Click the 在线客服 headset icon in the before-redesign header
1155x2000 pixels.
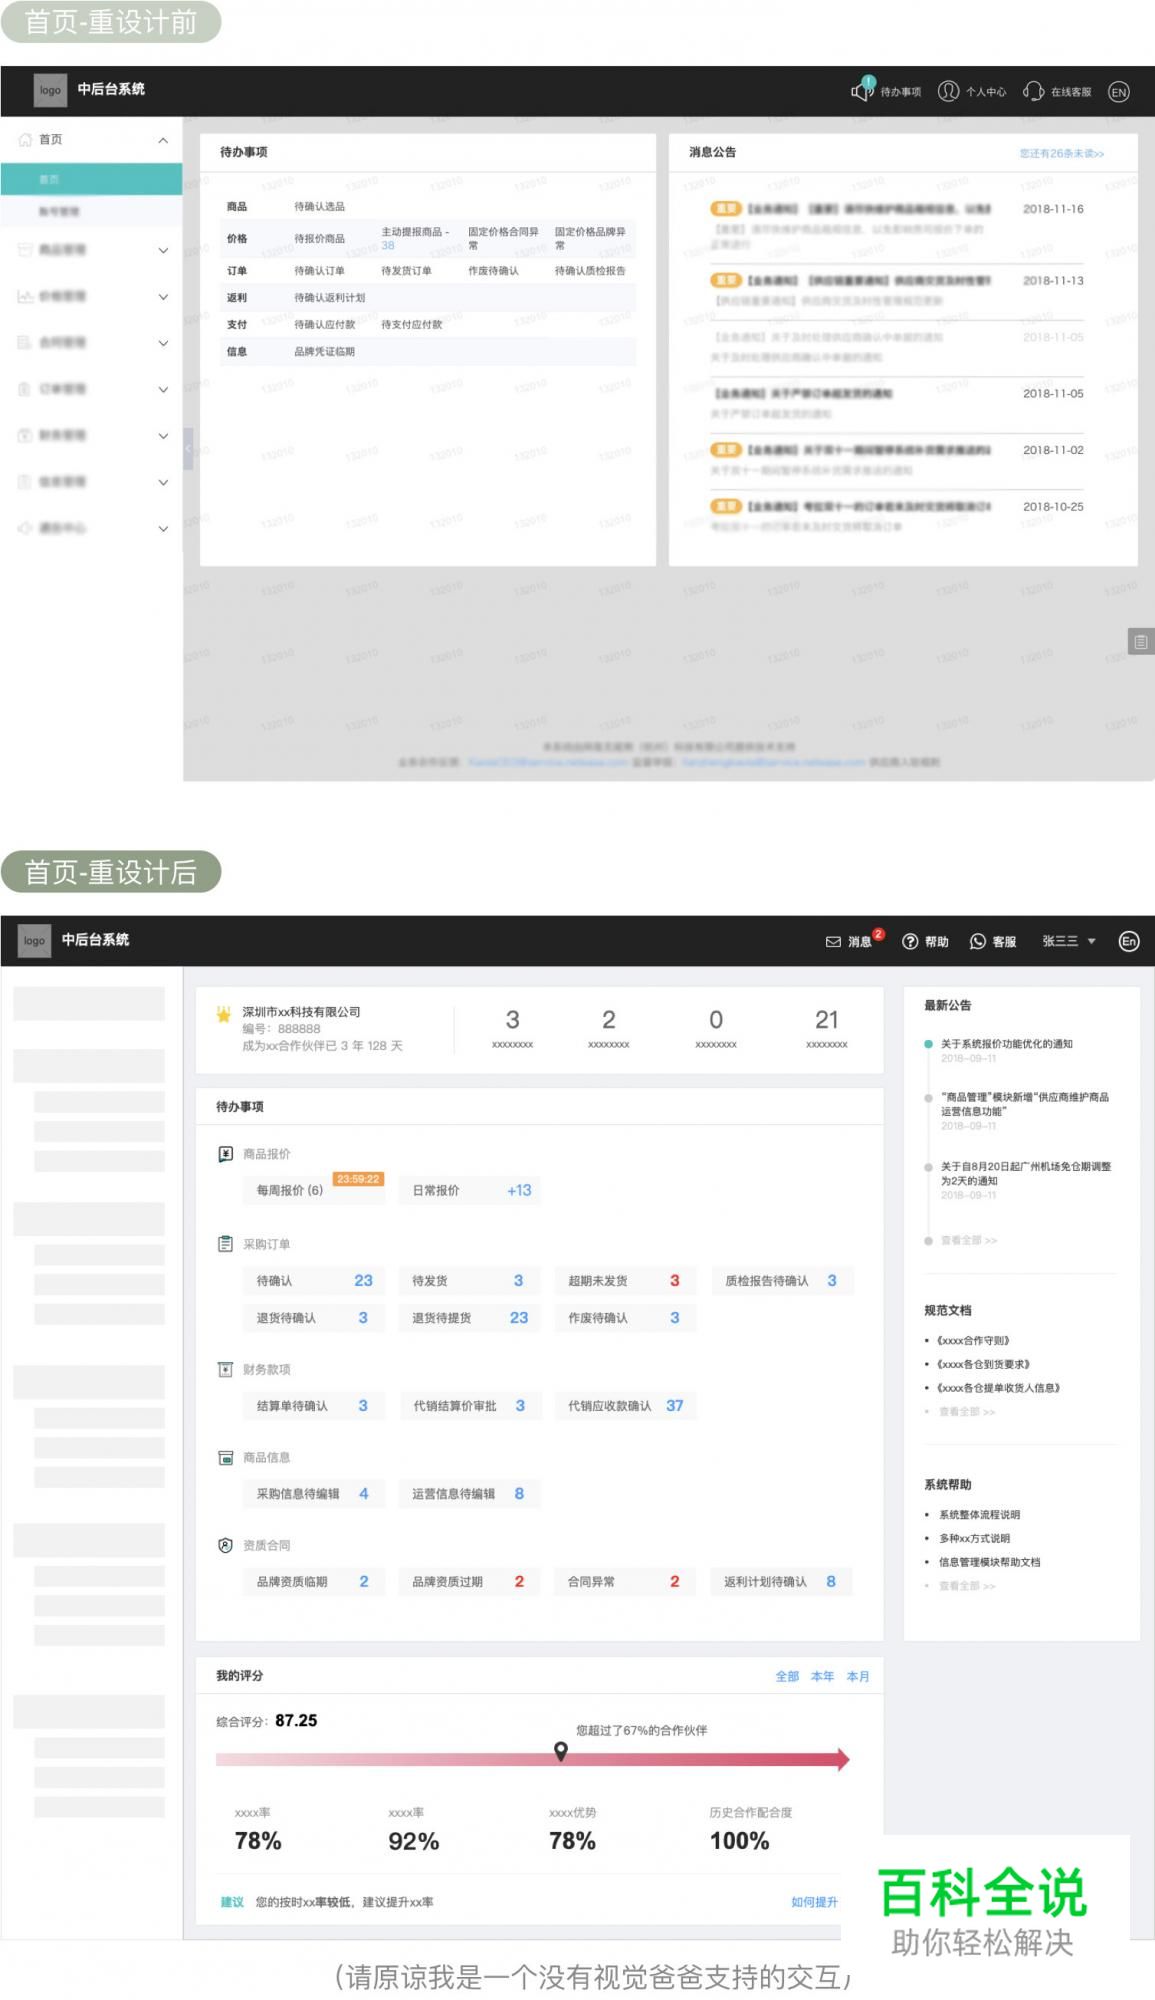(1033, 91)
